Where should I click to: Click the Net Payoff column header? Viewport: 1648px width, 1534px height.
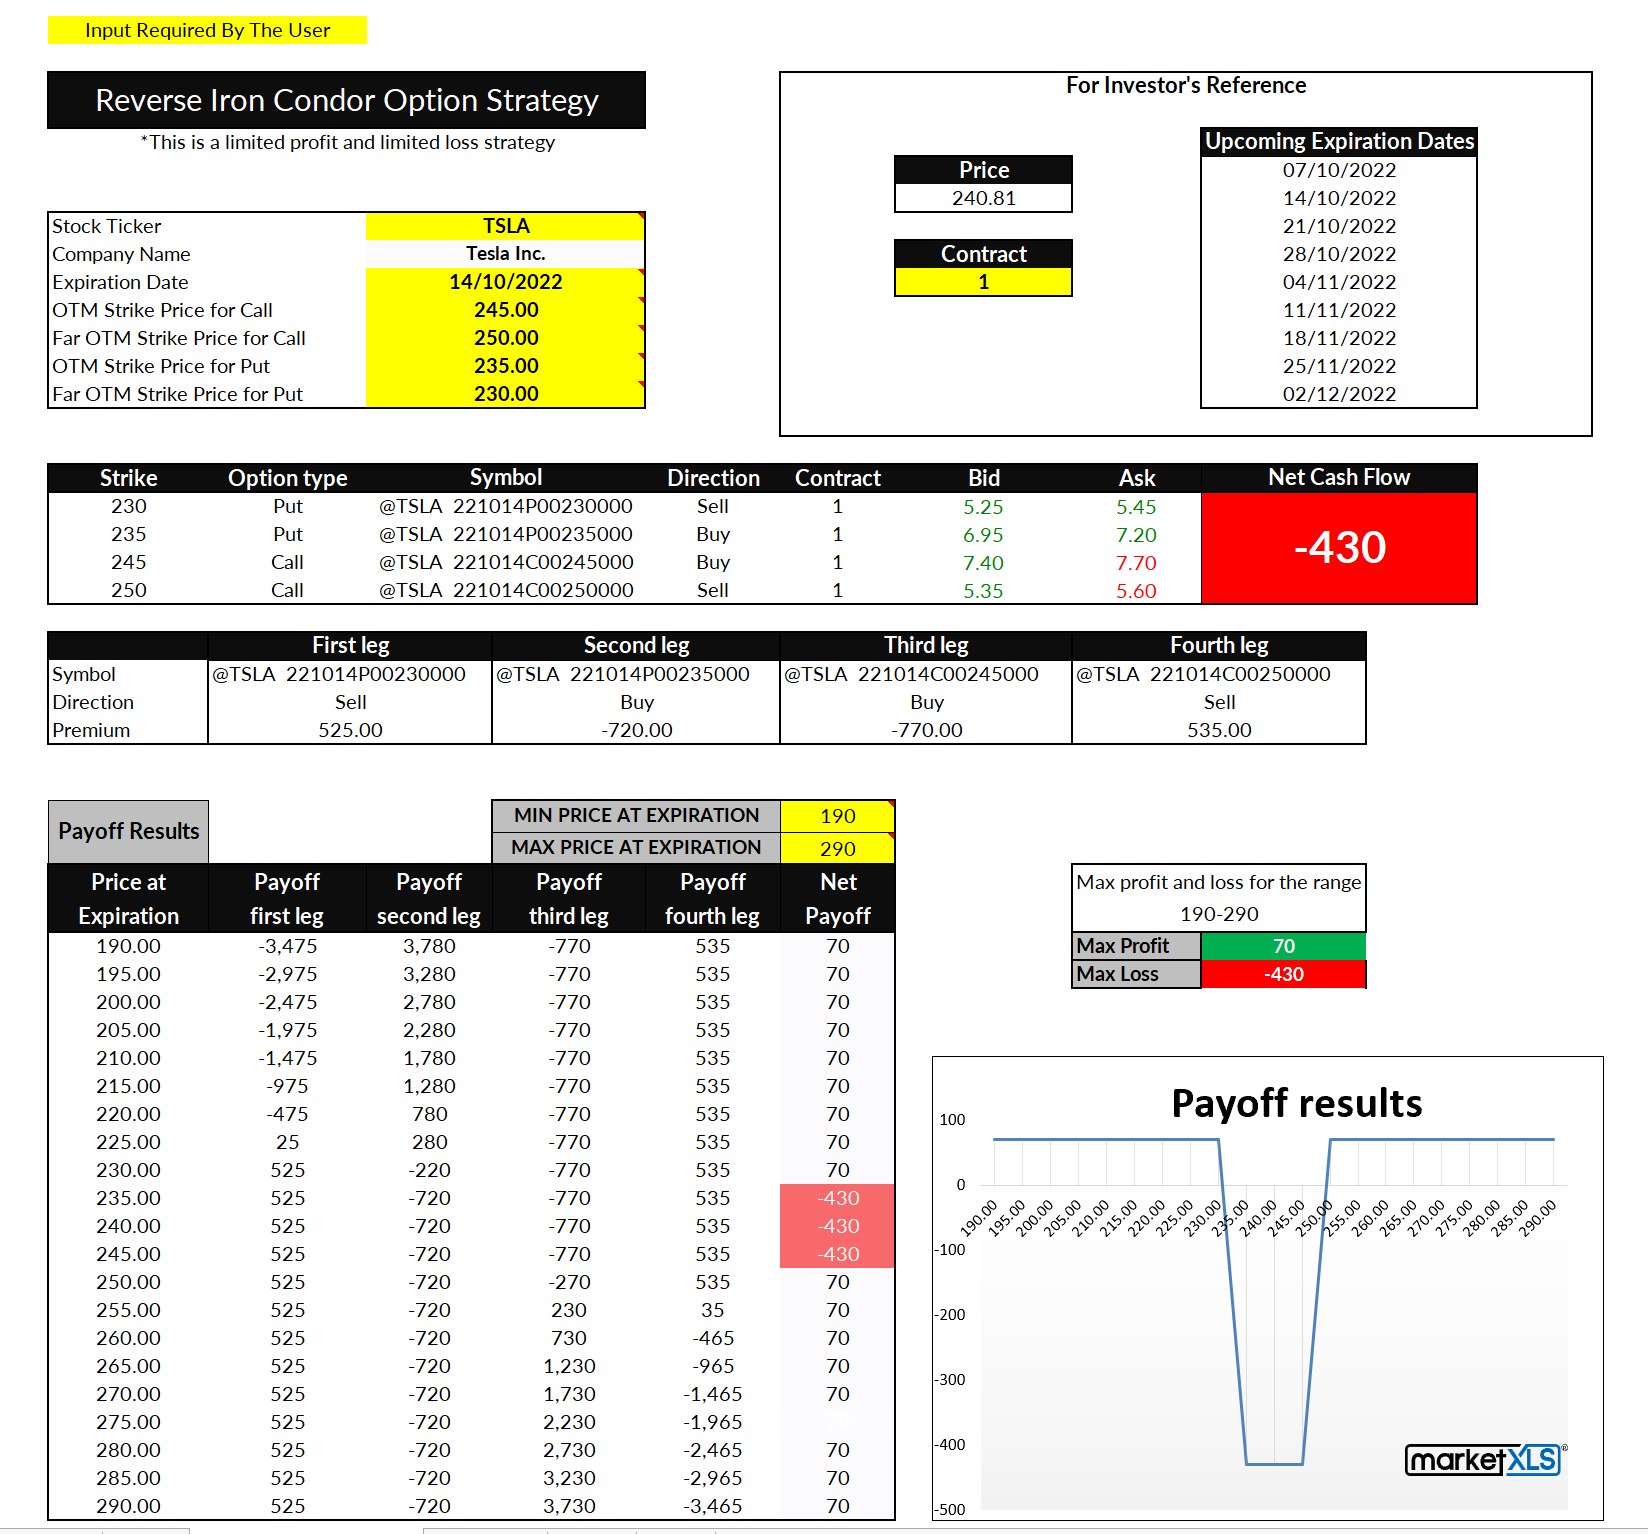(837, 898)
